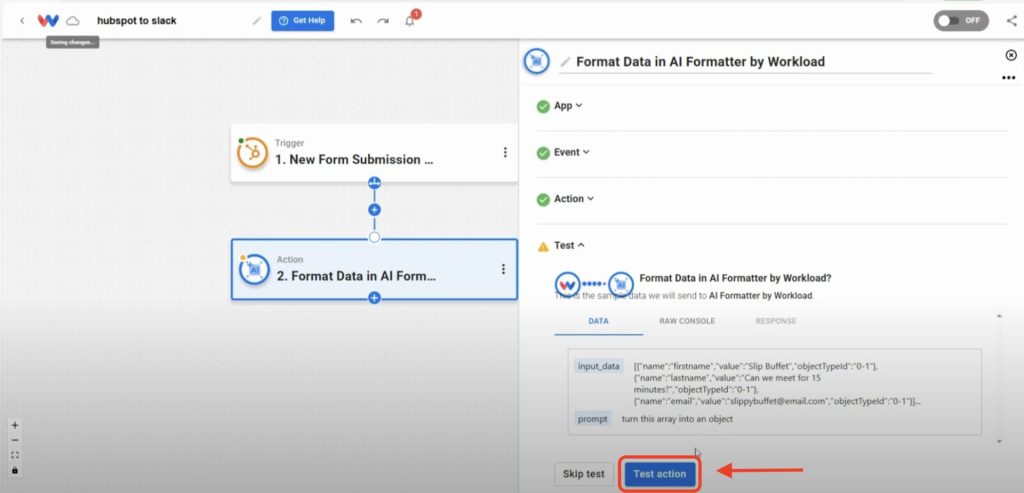The width and height of the screenshot is (1024, 493).
Task: Zoom out on the canvas
Action: pyautogui.click(x=15, y=440)
